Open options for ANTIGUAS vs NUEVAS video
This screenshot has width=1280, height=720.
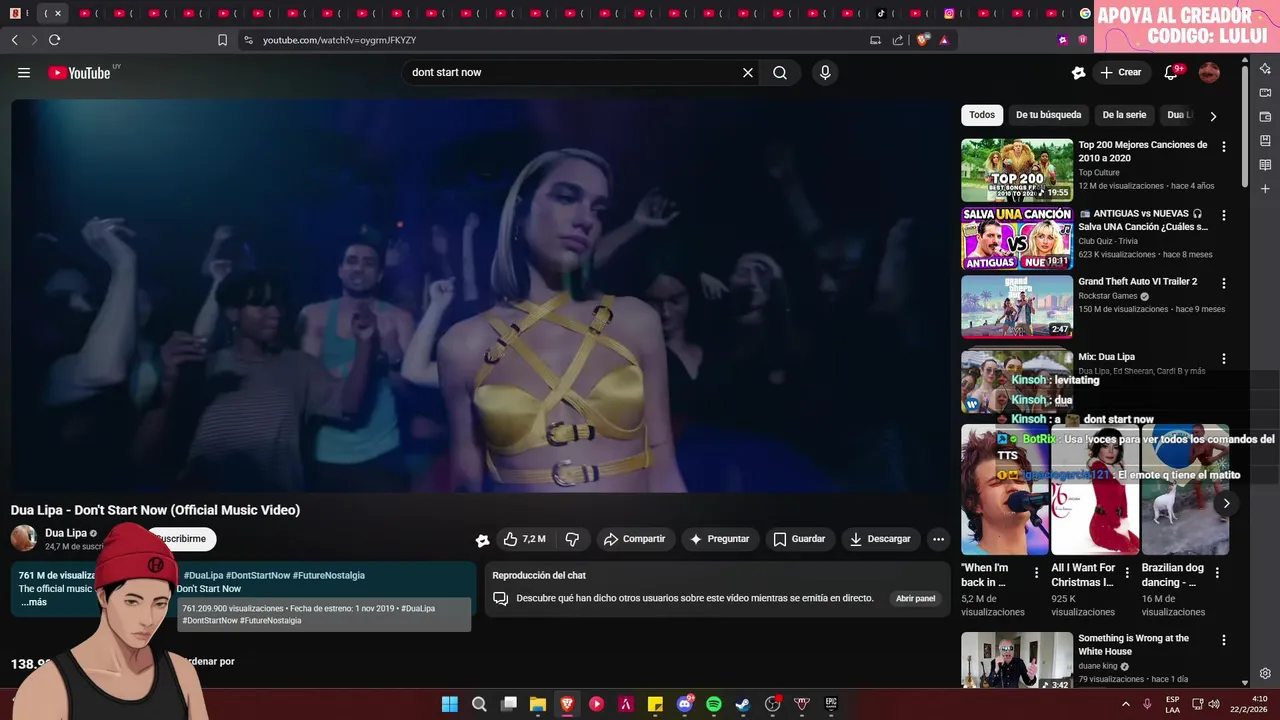point(1223,215)
